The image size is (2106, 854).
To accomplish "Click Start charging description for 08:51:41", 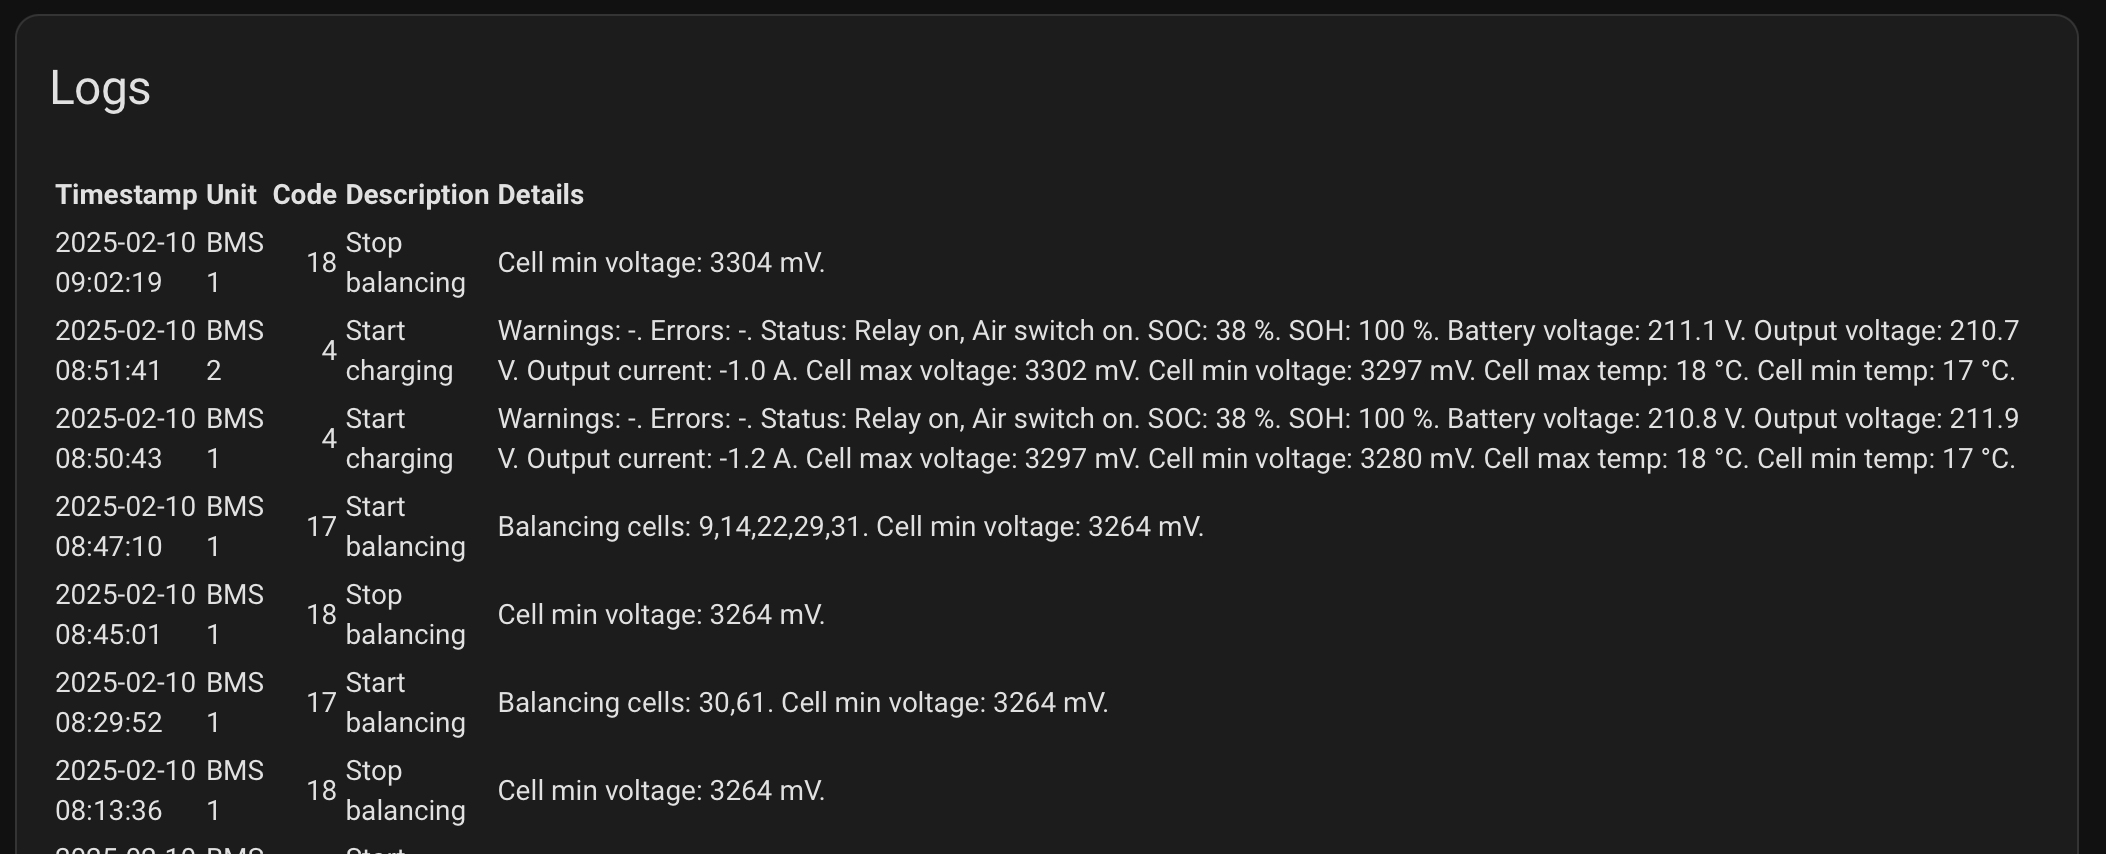I will pos(400,350).
